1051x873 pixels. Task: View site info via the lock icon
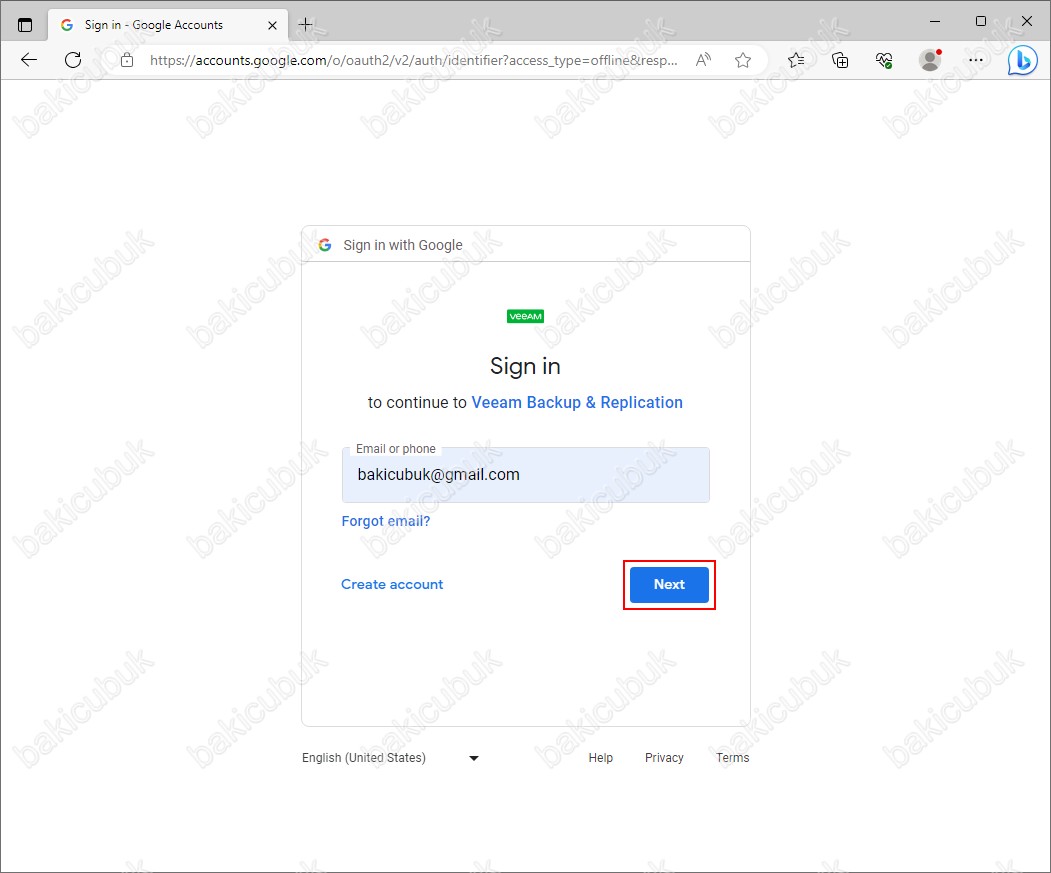(127, 60)
